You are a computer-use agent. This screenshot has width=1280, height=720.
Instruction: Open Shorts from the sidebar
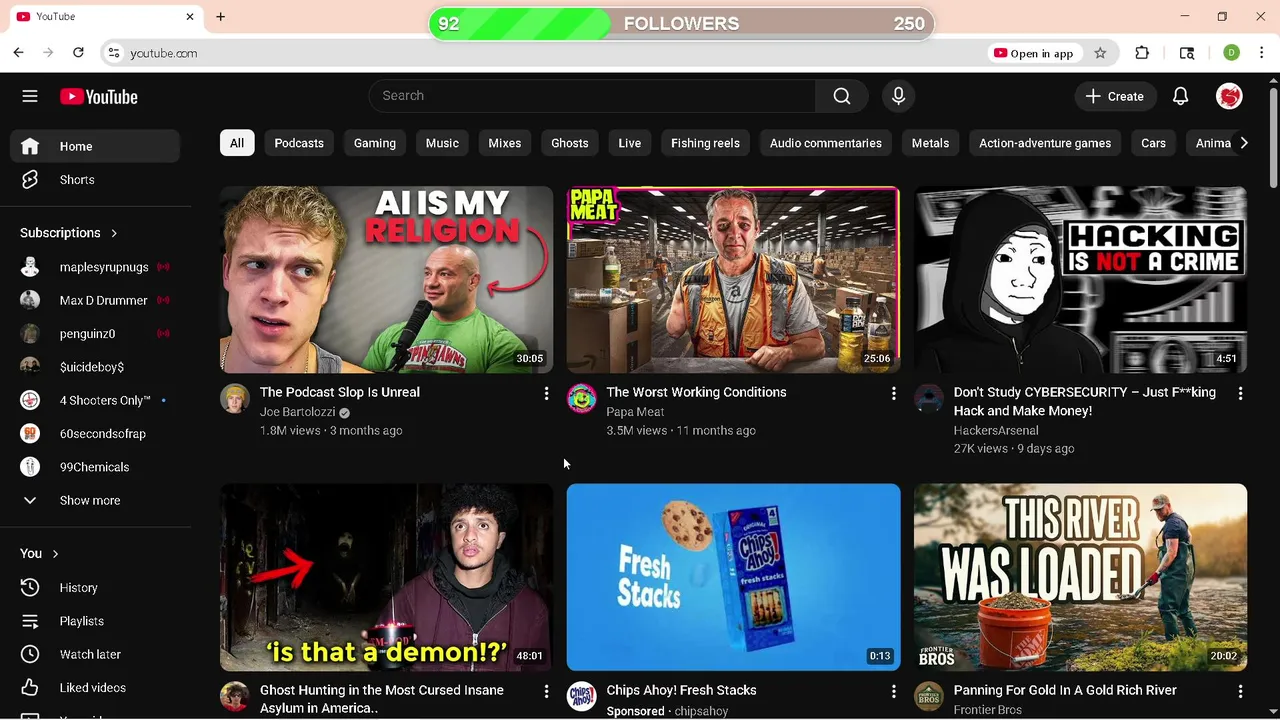[x=95, y=180]
